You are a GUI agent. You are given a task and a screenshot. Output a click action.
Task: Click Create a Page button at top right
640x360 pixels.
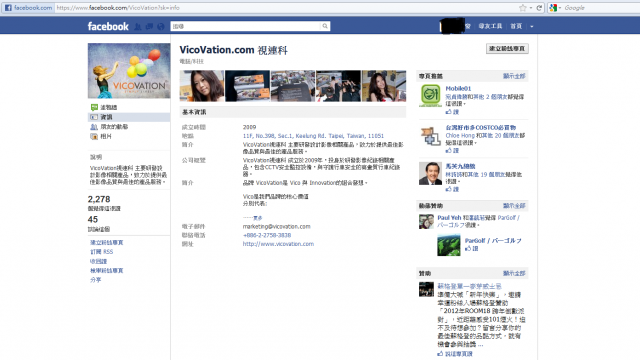point(507,49)
